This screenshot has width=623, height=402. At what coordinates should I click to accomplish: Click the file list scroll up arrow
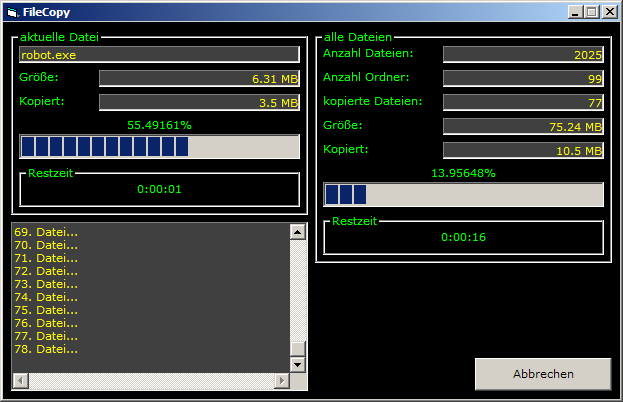coord(296,232)
